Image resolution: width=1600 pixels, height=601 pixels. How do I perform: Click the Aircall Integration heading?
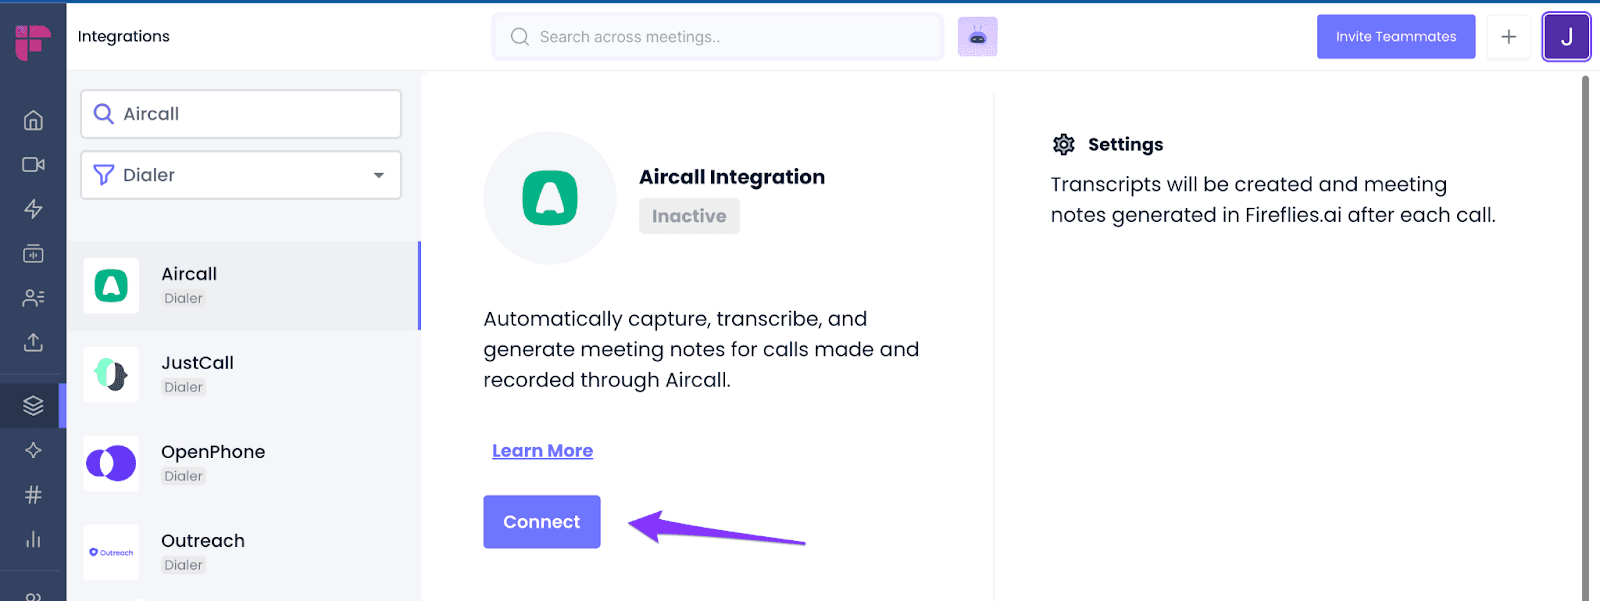(x=732, y=177)
